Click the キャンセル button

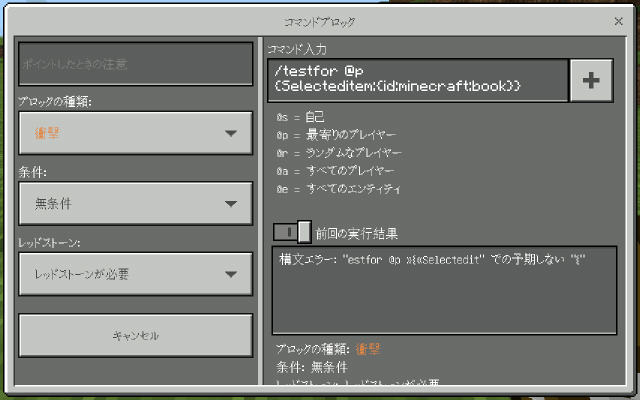click(x=136, y=336)
